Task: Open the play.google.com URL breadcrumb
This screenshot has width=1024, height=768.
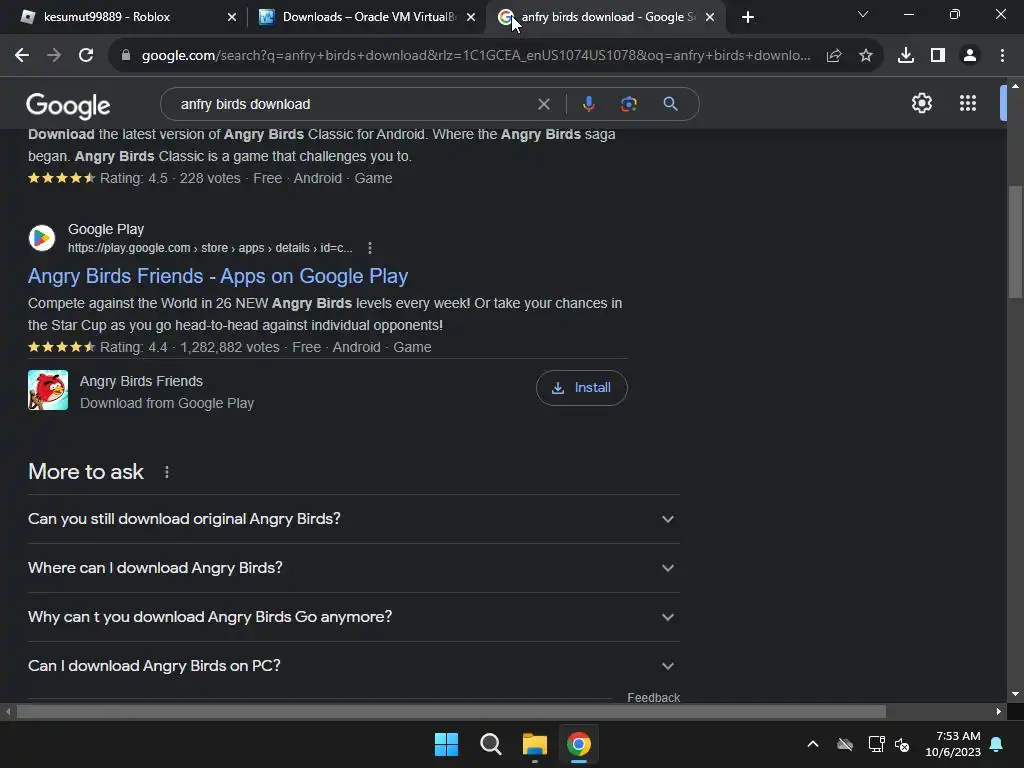Action: pos(210,248)
